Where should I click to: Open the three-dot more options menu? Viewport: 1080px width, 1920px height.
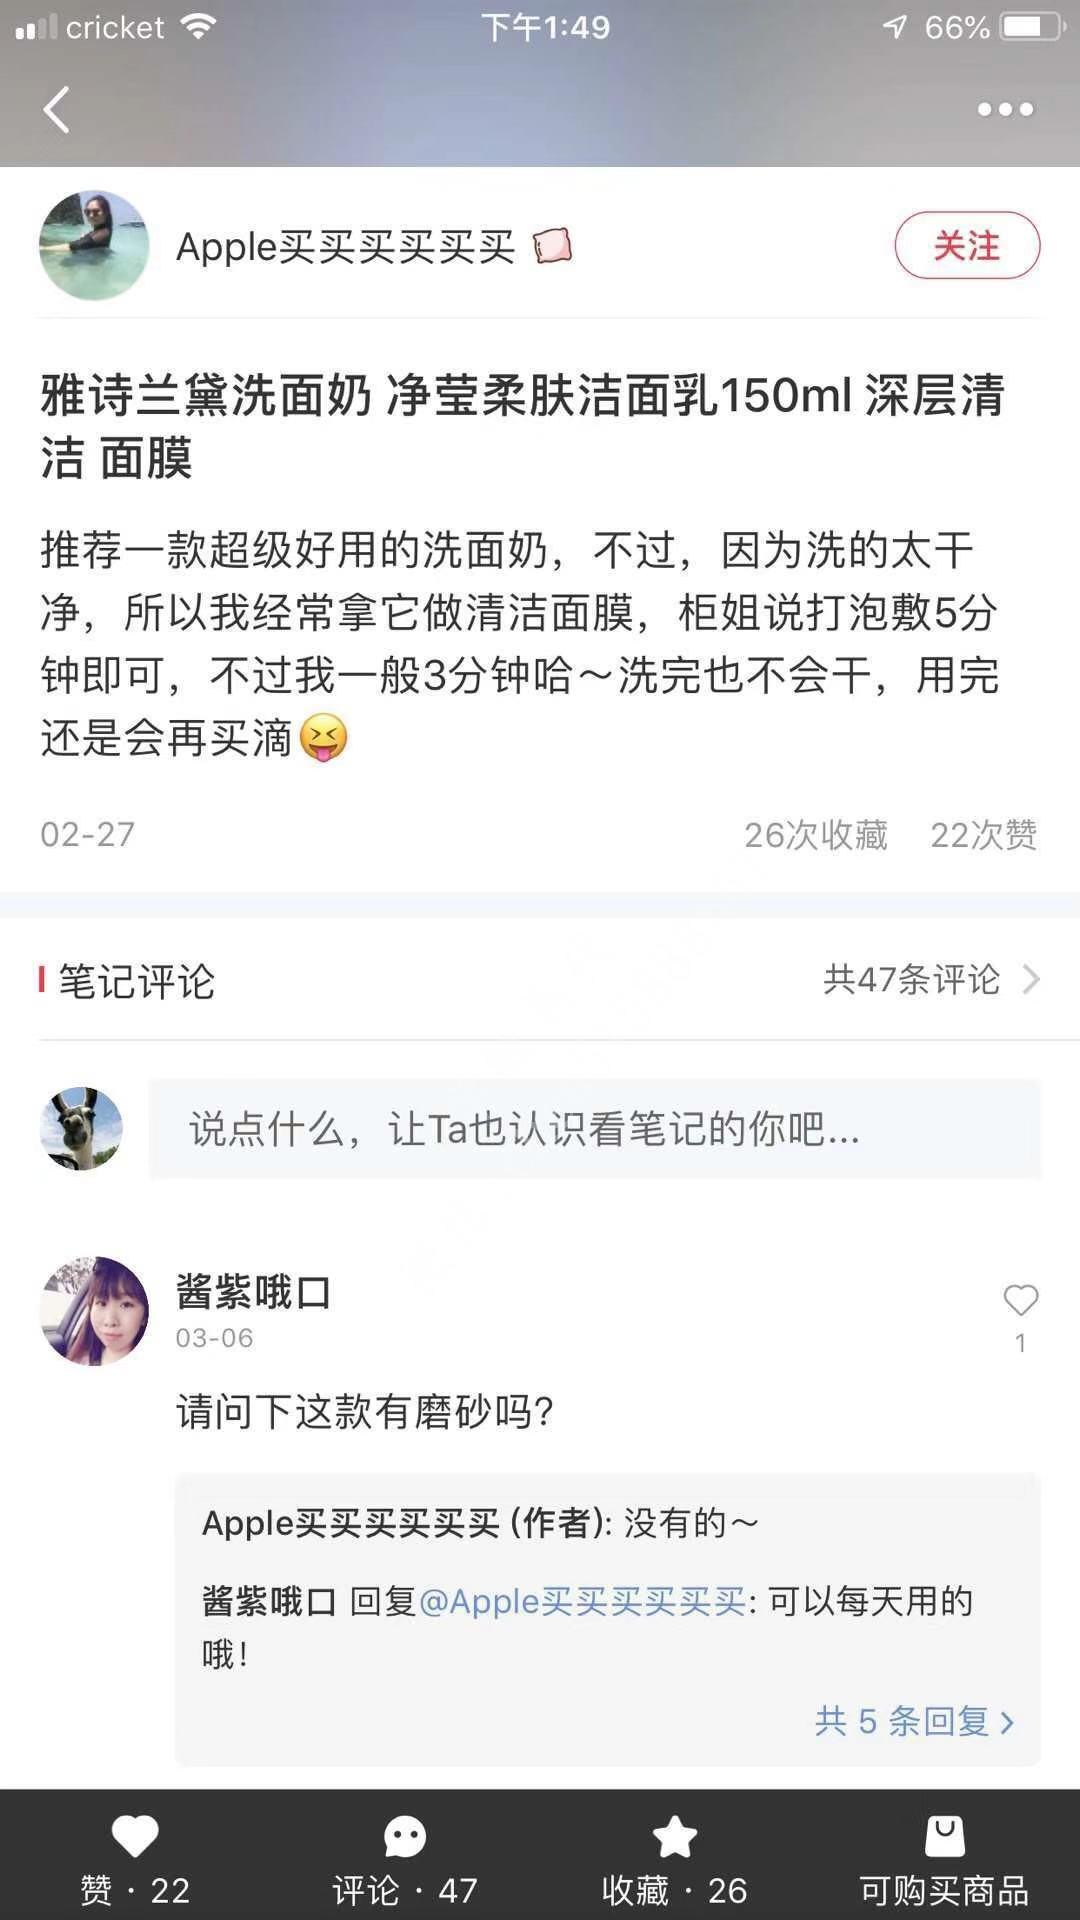1005,109
